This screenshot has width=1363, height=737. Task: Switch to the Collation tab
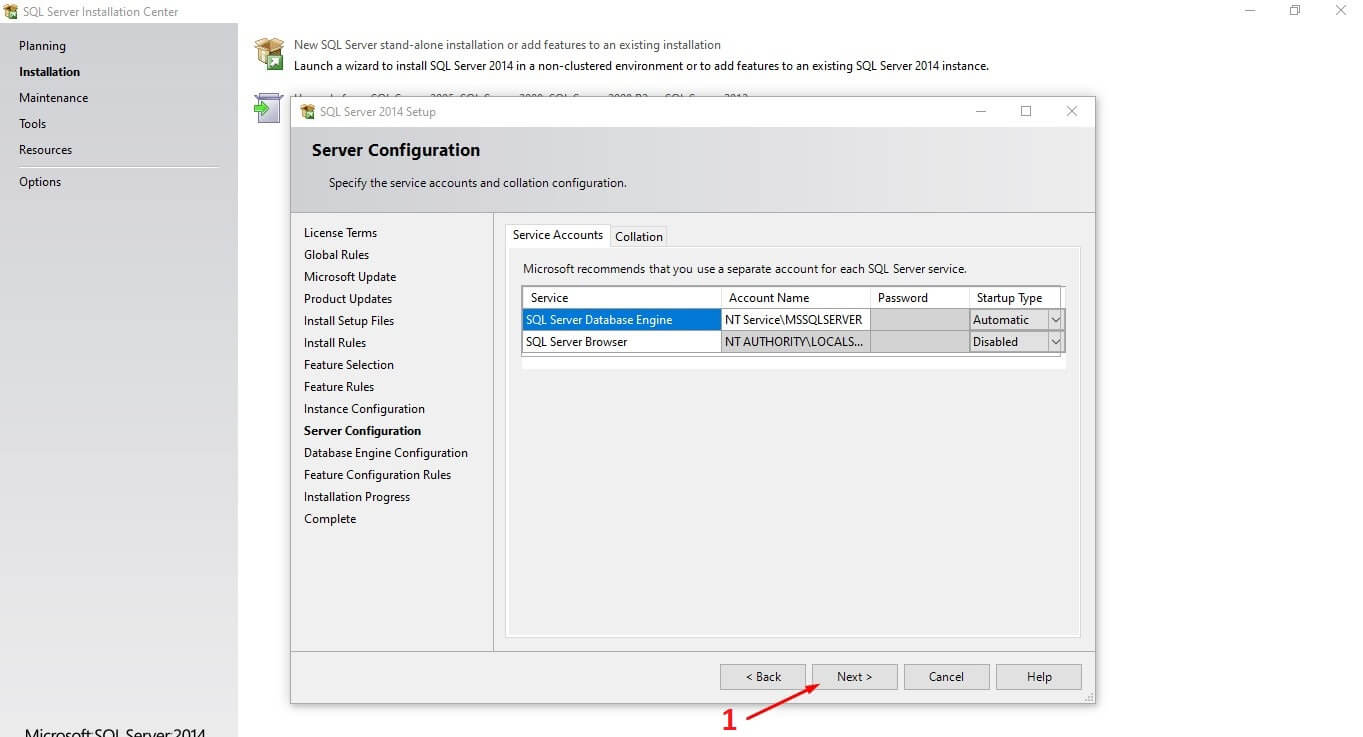639,237
